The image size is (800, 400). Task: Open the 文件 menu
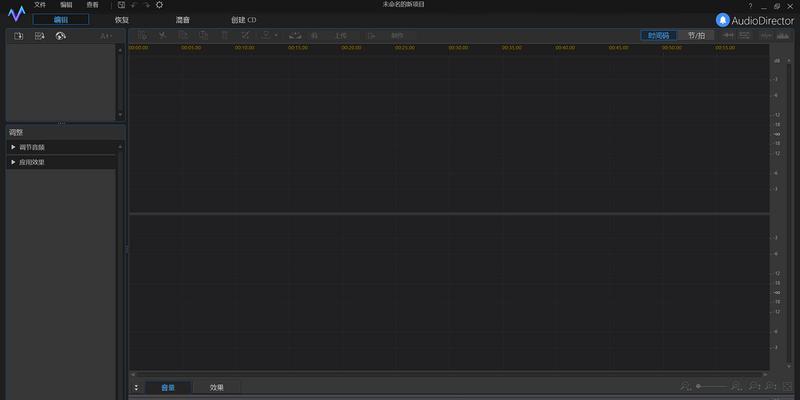40,5
